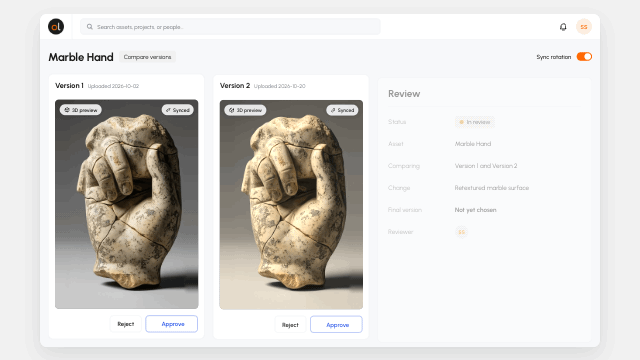Click the In review status badge
640x360 pixels.
[x=475, y=122]
